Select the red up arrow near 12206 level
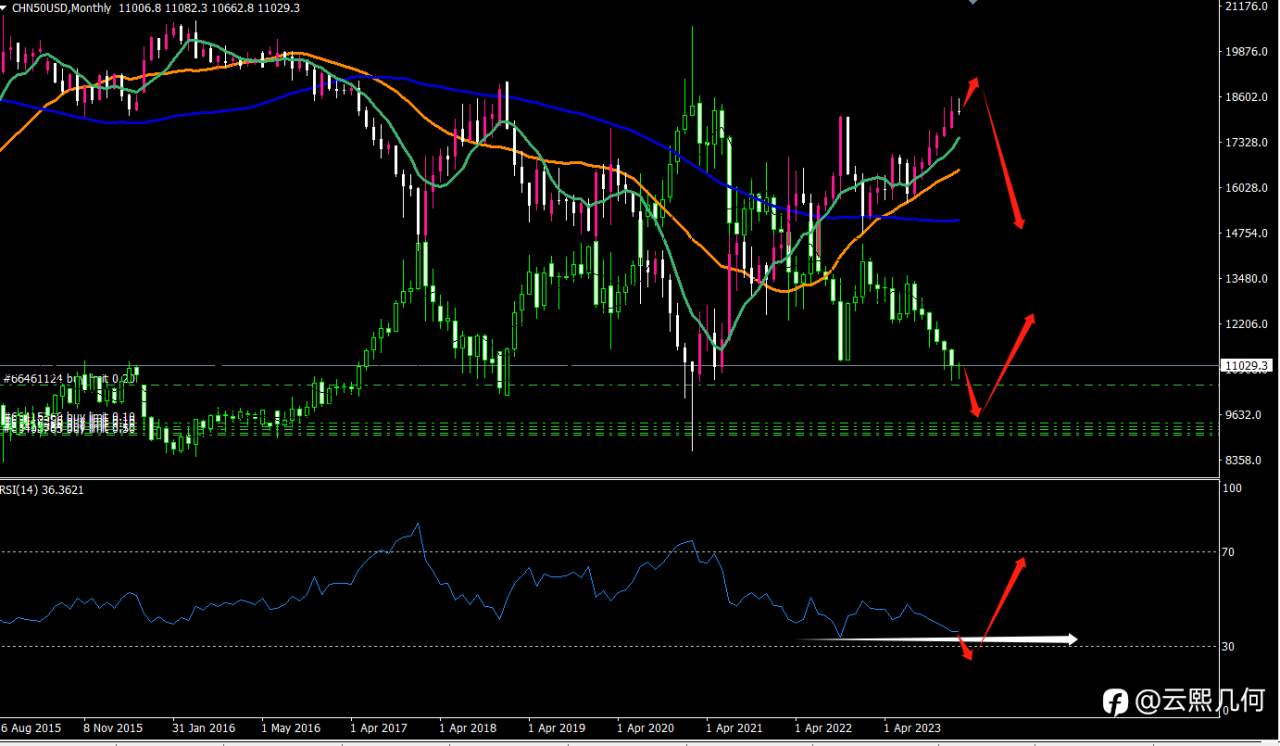The width and height of the screenshot is (1280, 746). coord(1005,365)
